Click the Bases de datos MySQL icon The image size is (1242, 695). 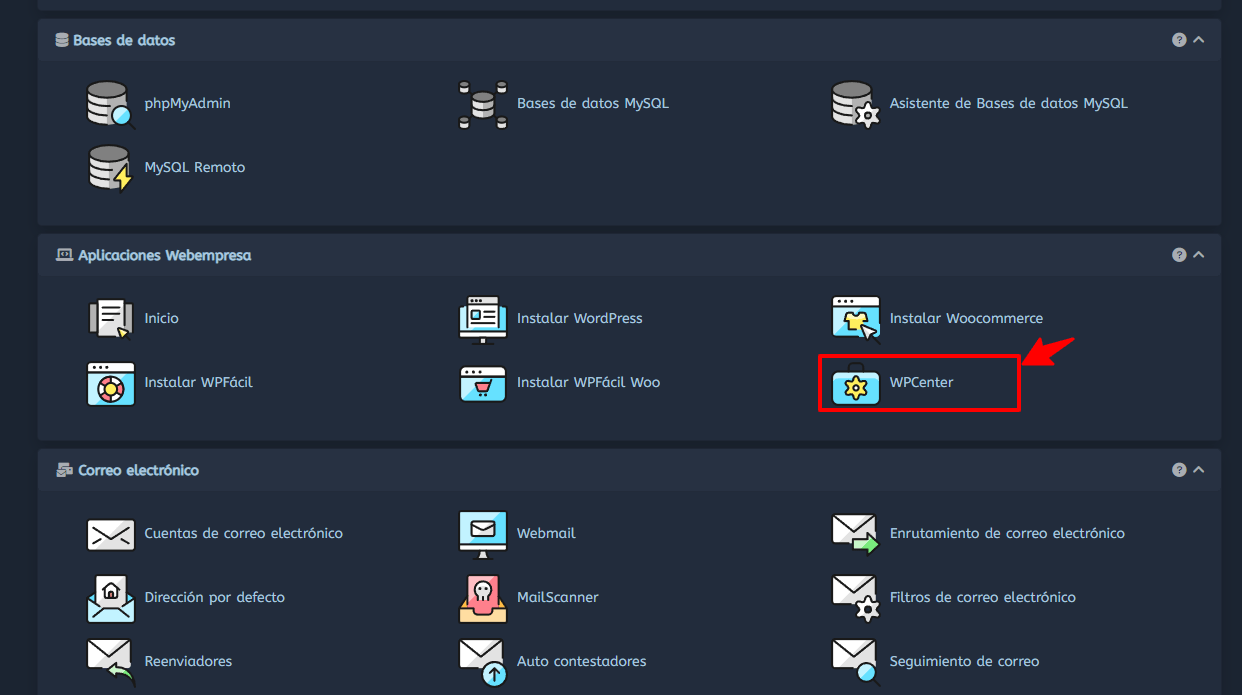click(483, 104)
